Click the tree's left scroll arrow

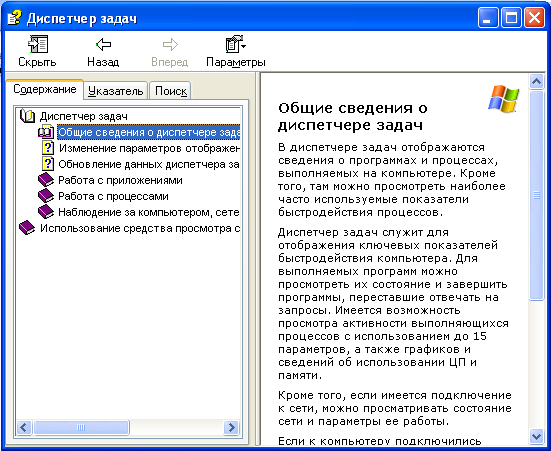24,427
